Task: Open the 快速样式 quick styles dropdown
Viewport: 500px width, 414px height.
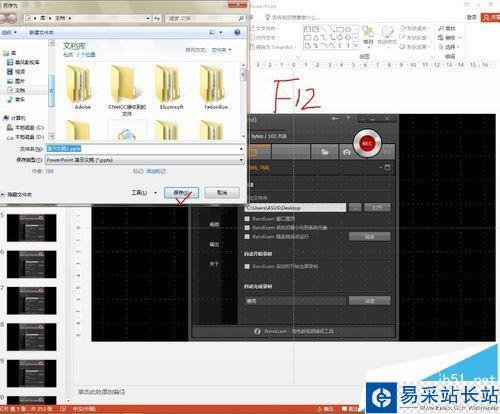Action: click(387, 36)
